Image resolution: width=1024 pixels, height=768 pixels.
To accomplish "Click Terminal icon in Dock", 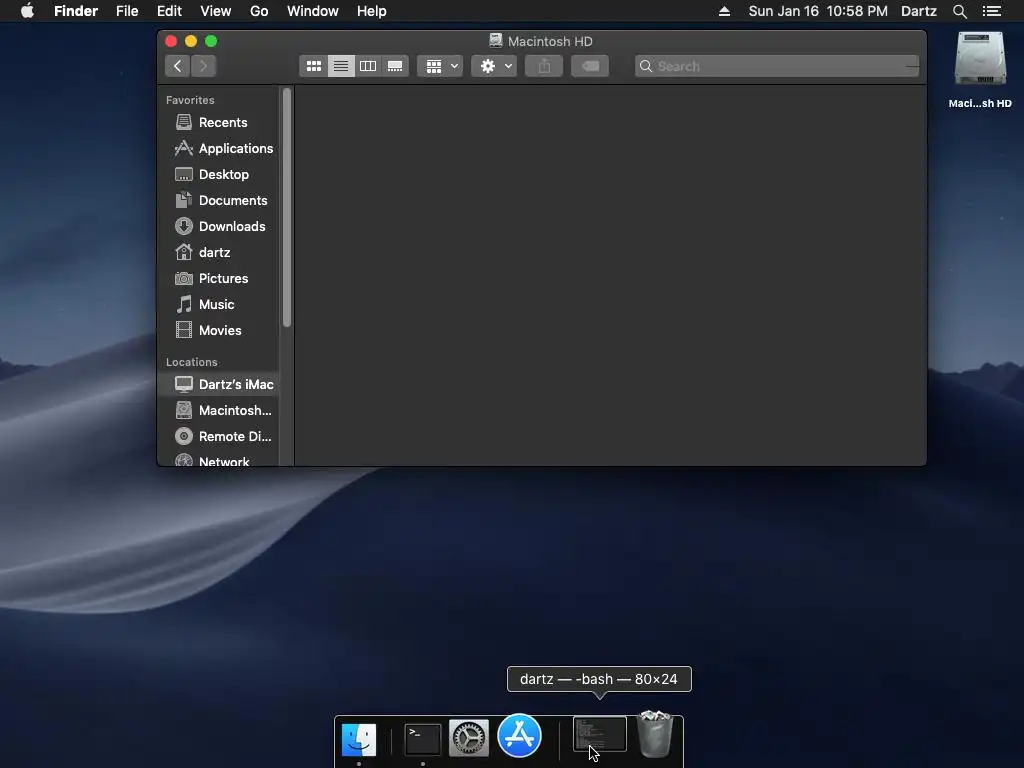I will point(423,739).
